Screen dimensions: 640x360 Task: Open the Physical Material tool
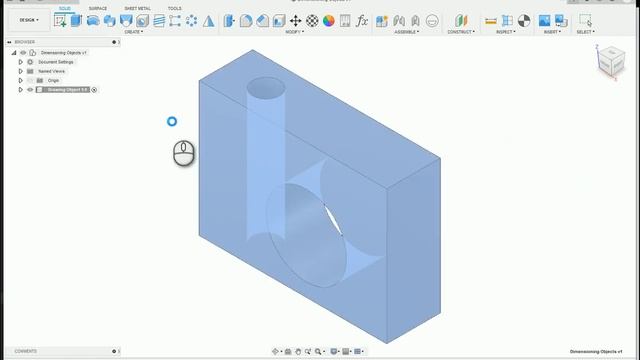(312, 20)
